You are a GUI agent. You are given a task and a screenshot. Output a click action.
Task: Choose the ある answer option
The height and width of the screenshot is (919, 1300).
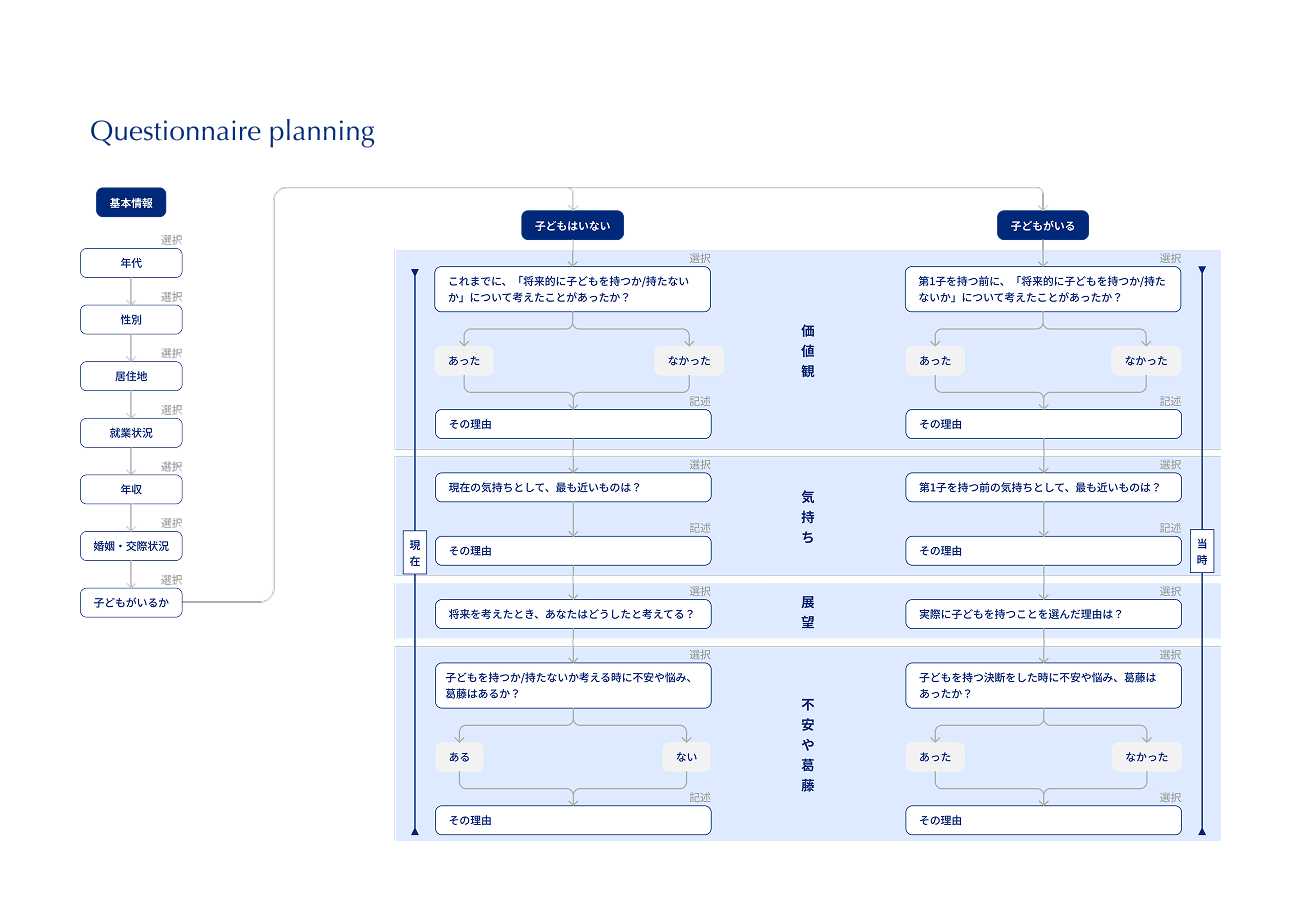click(459, 757)
